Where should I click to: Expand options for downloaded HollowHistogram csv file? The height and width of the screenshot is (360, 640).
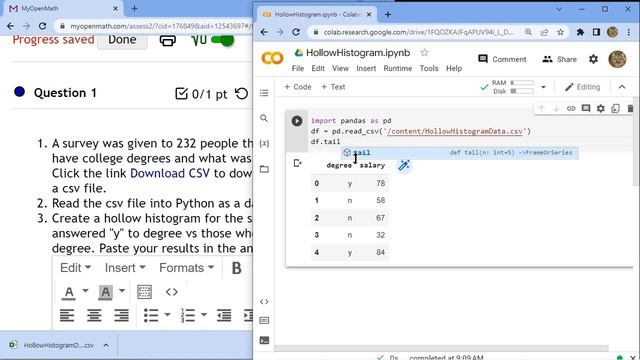pos(106,345)
